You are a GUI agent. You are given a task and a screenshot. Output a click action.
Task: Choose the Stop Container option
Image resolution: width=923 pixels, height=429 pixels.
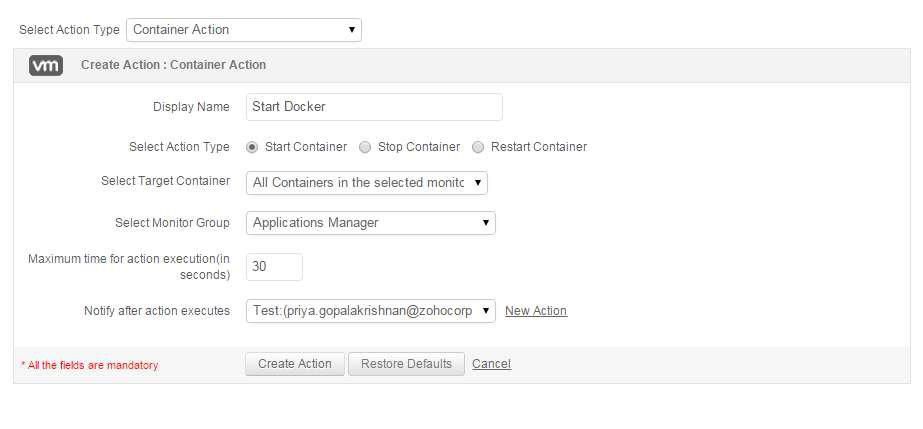coord(366,147)
